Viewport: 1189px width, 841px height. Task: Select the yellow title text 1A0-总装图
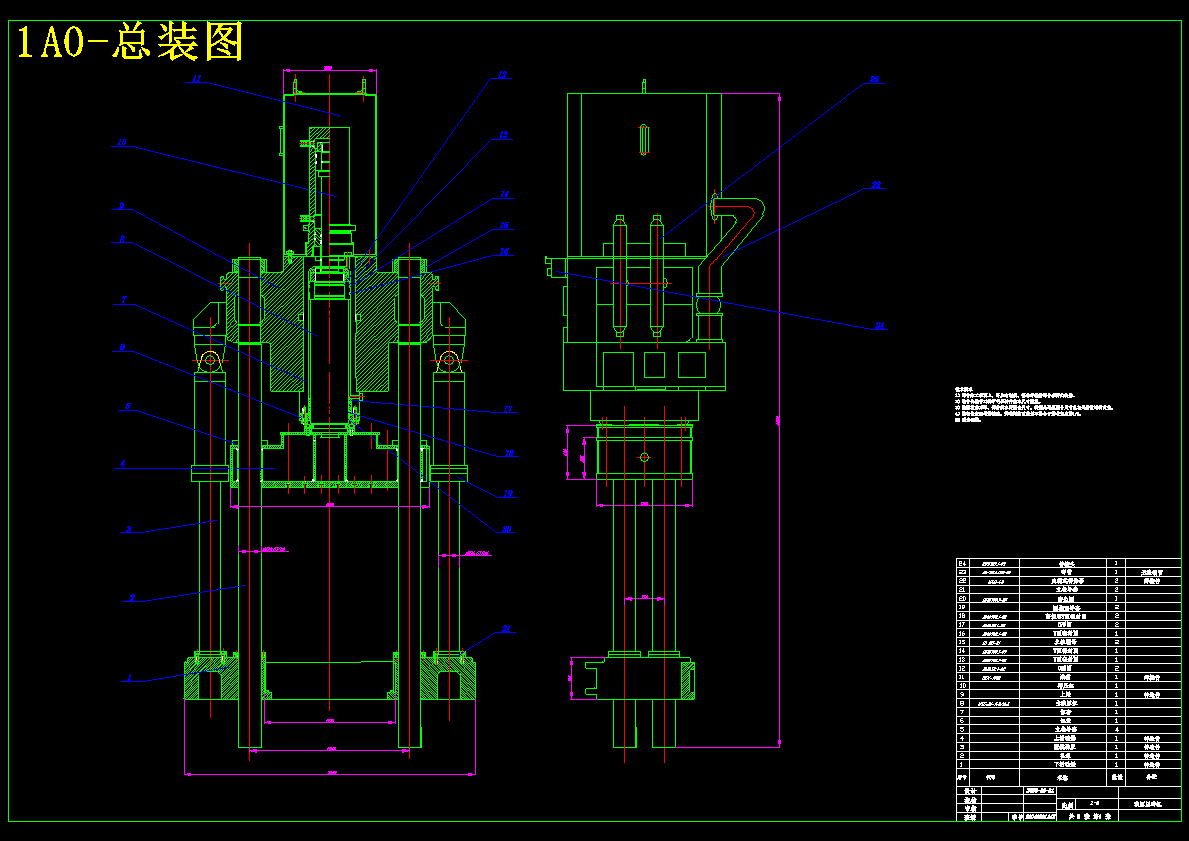click(x=130, y=42)
